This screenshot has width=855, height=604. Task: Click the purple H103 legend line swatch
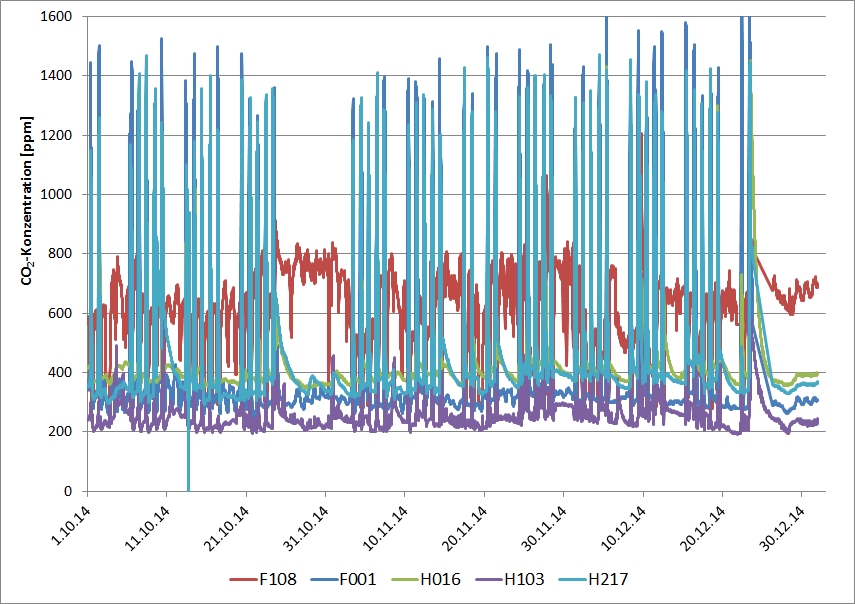point(489,579)
